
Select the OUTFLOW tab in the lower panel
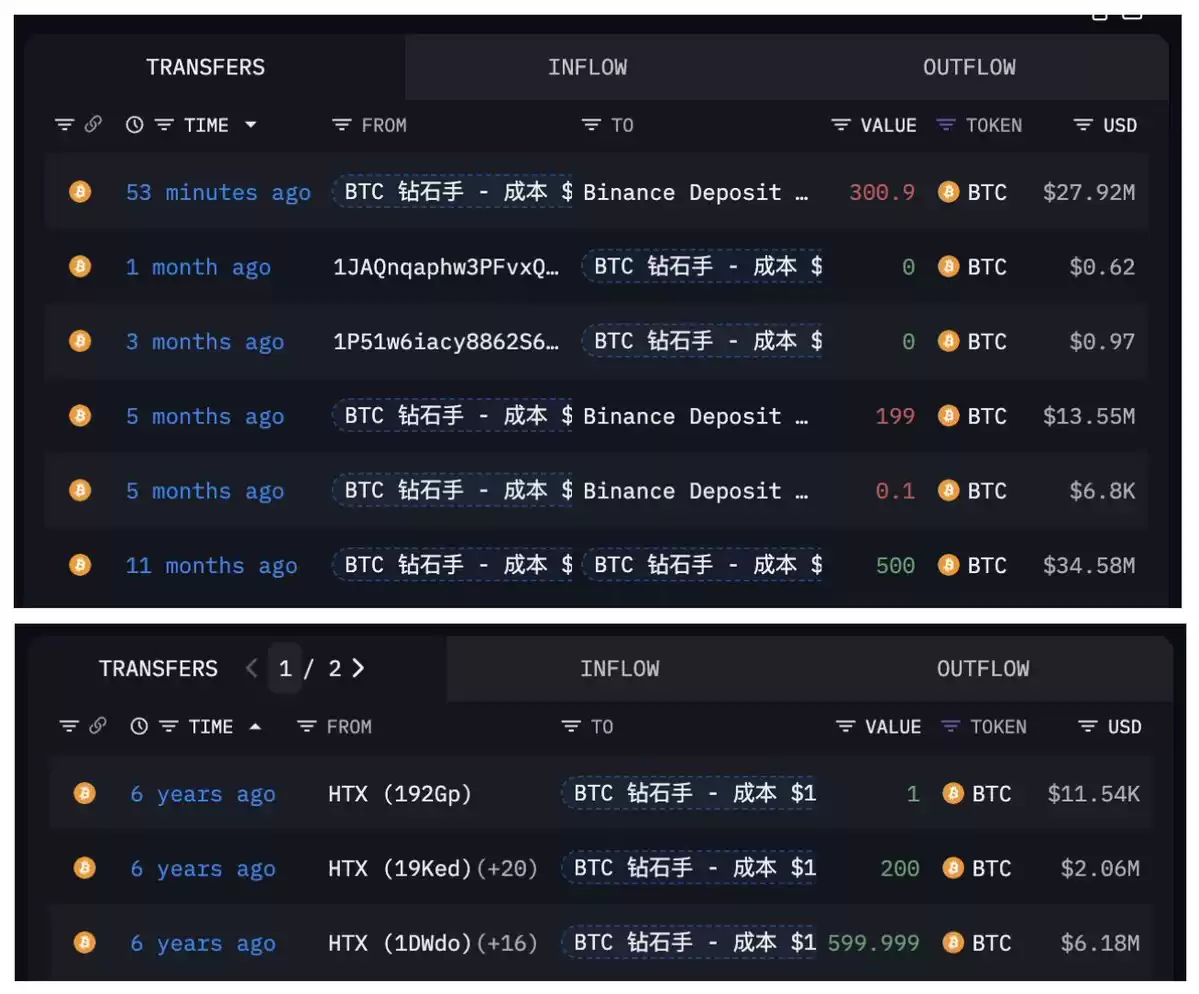coord(983,669)
